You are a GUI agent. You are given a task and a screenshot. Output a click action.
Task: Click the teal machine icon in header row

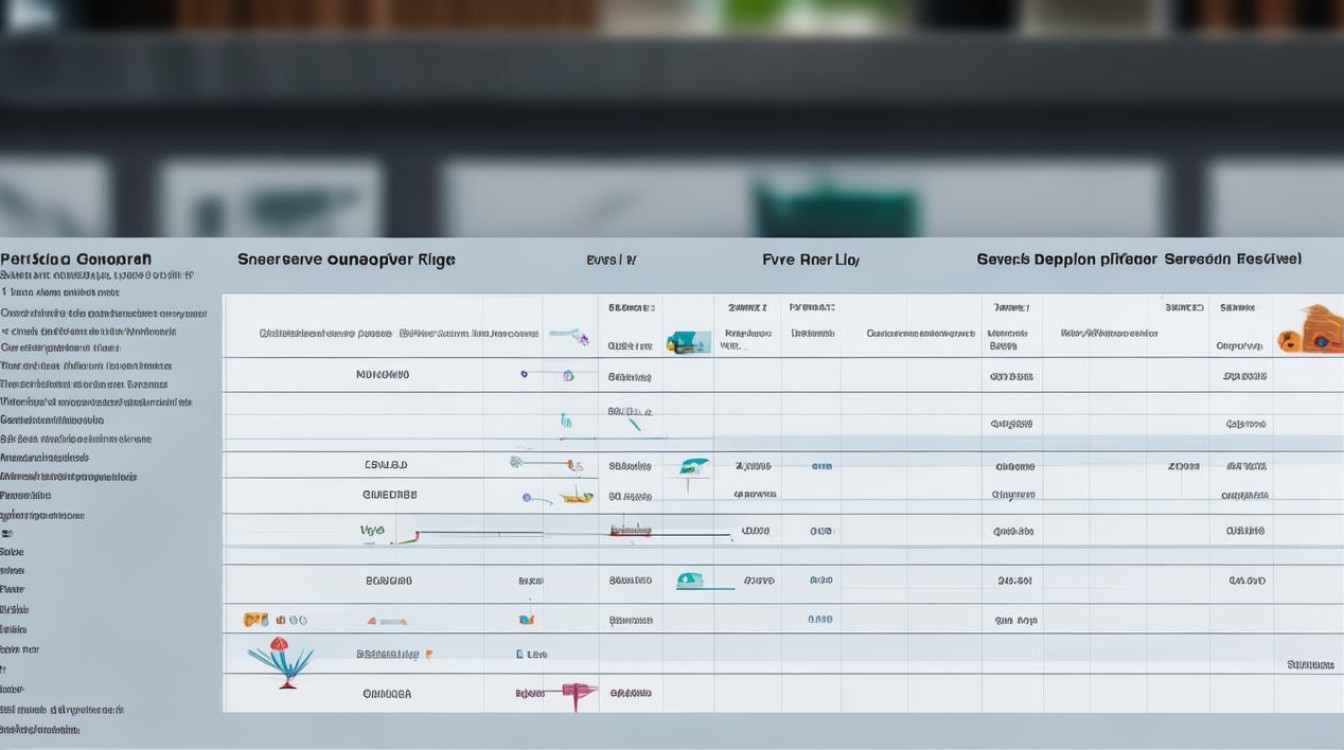688,342
